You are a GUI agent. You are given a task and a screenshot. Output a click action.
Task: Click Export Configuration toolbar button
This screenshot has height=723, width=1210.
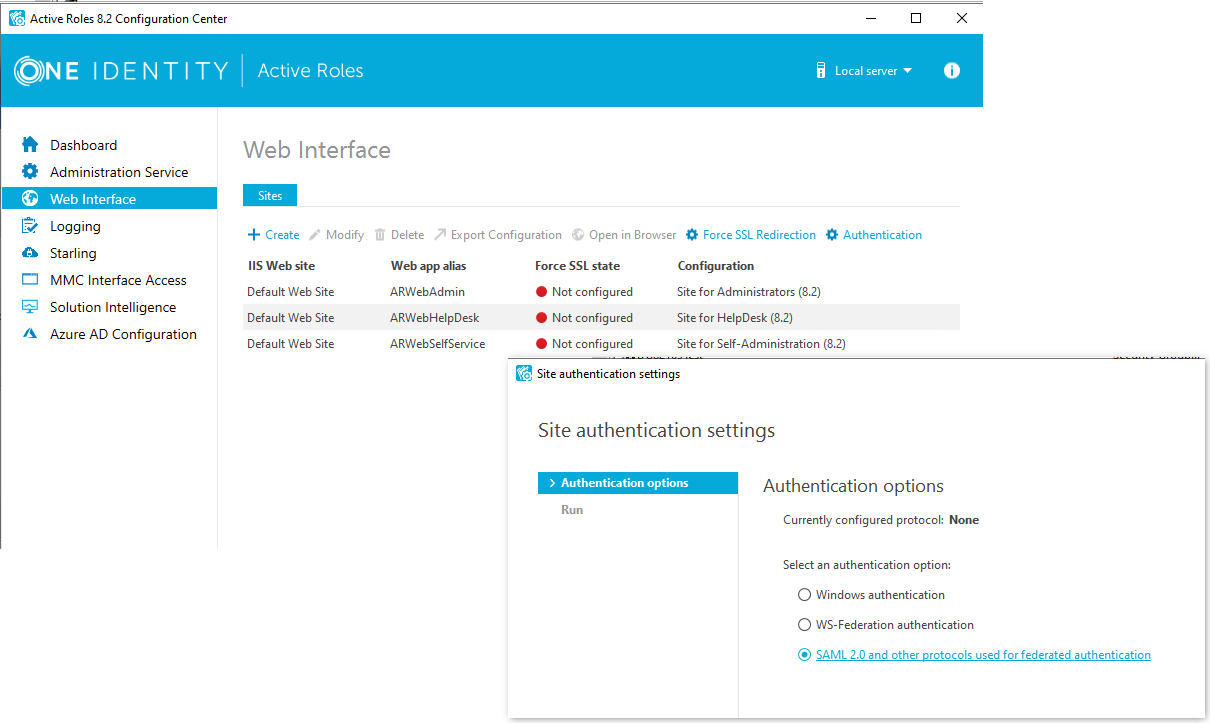point(498,235)
